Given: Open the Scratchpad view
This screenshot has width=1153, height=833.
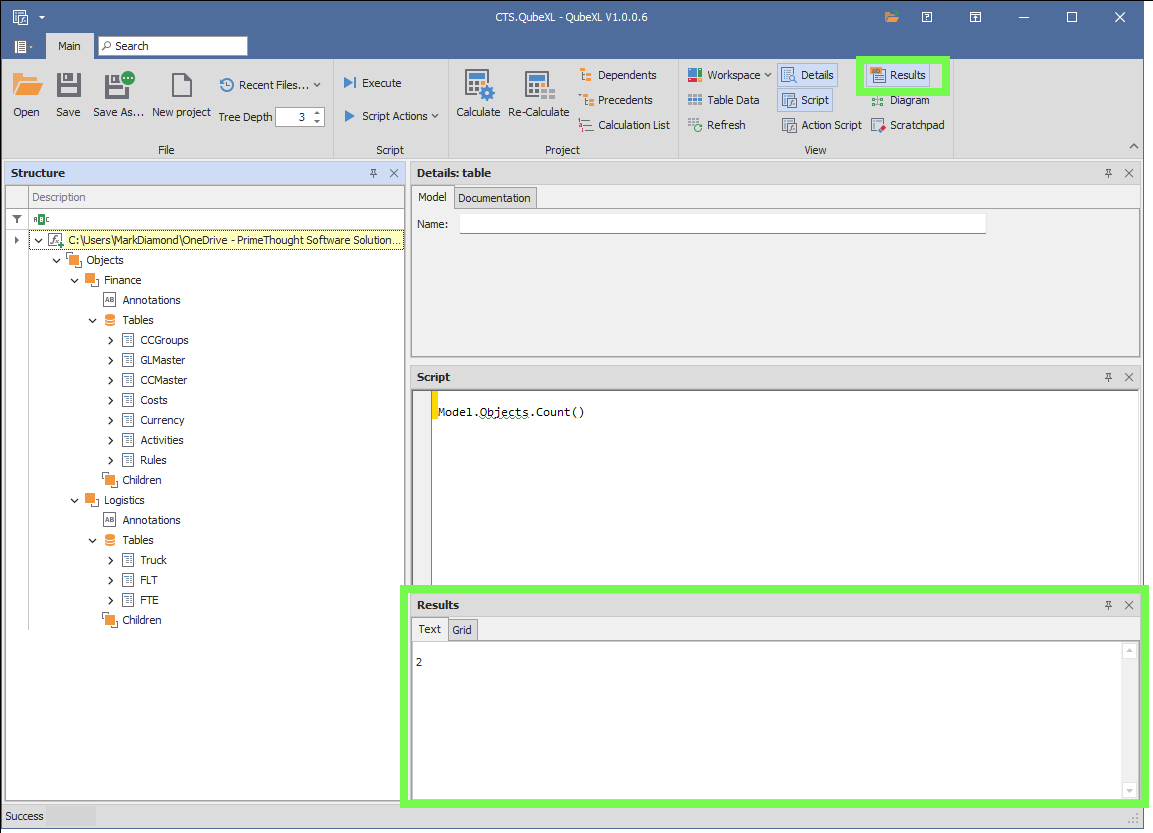Looking at the screenshot, I should pyautogui.click(x=907, y=125).
